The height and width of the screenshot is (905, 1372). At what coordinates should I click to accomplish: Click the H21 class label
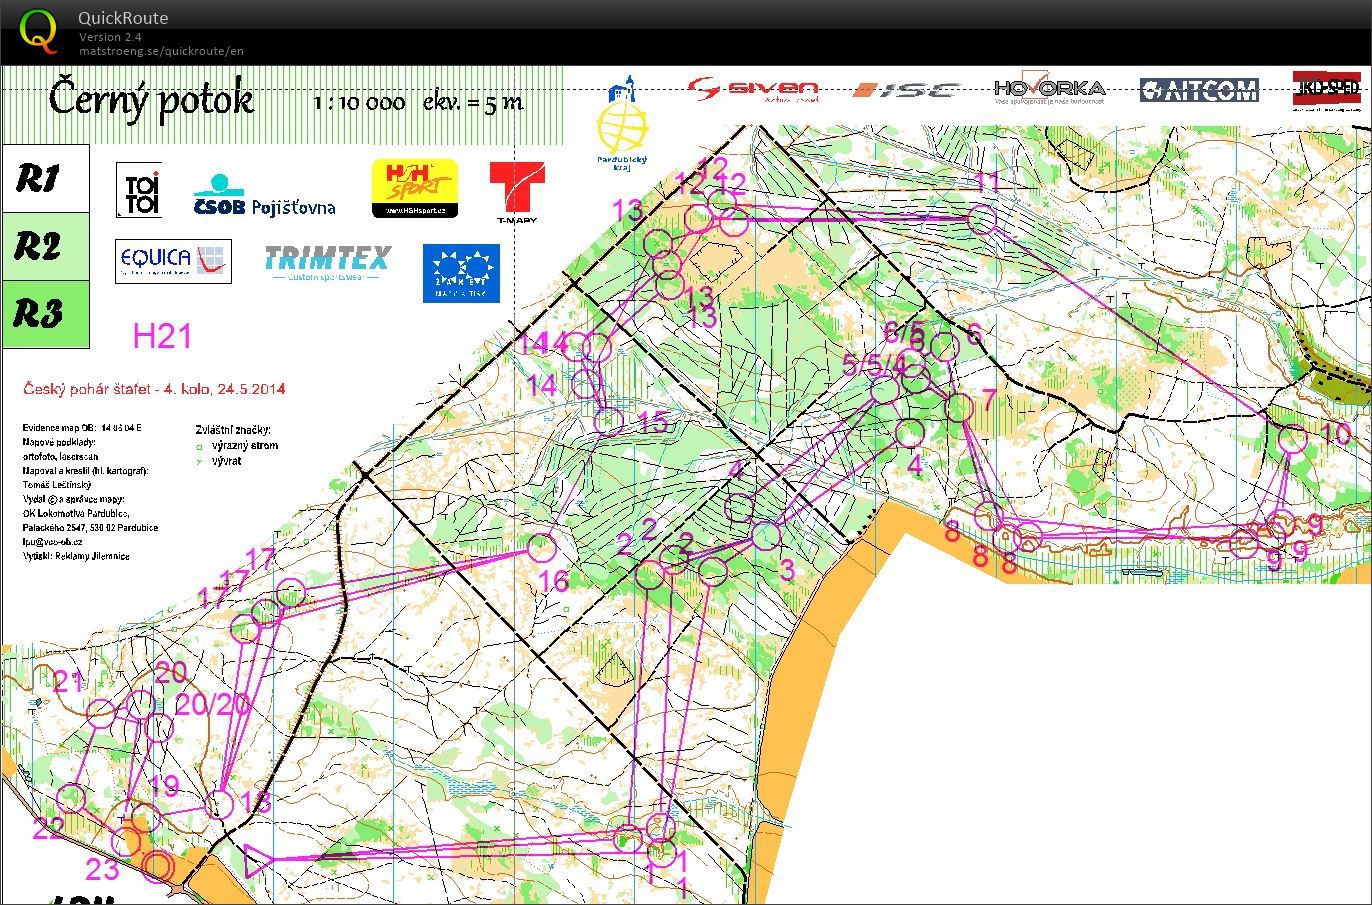pos(162,336)
